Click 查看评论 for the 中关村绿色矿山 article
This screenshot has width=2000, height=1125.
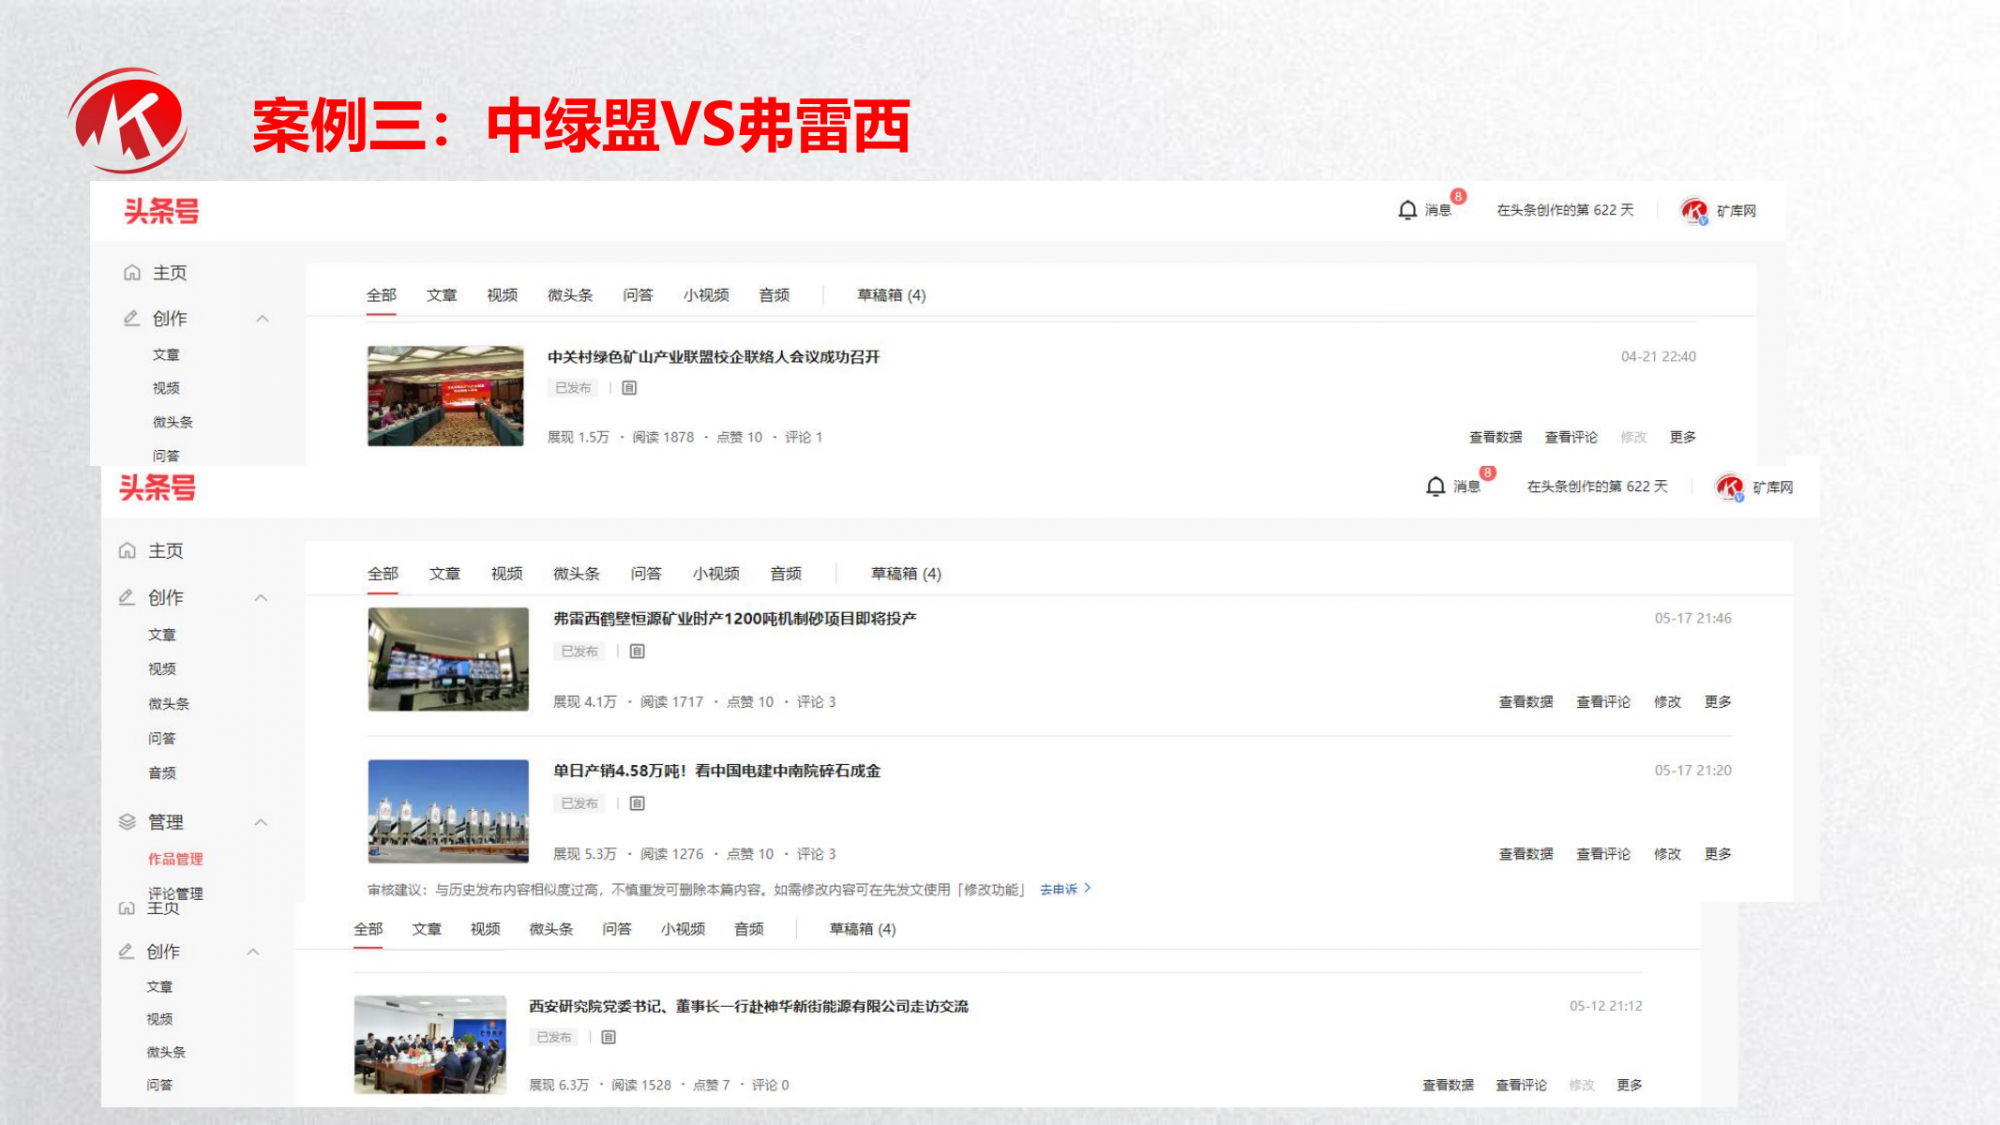(1571, 437)
